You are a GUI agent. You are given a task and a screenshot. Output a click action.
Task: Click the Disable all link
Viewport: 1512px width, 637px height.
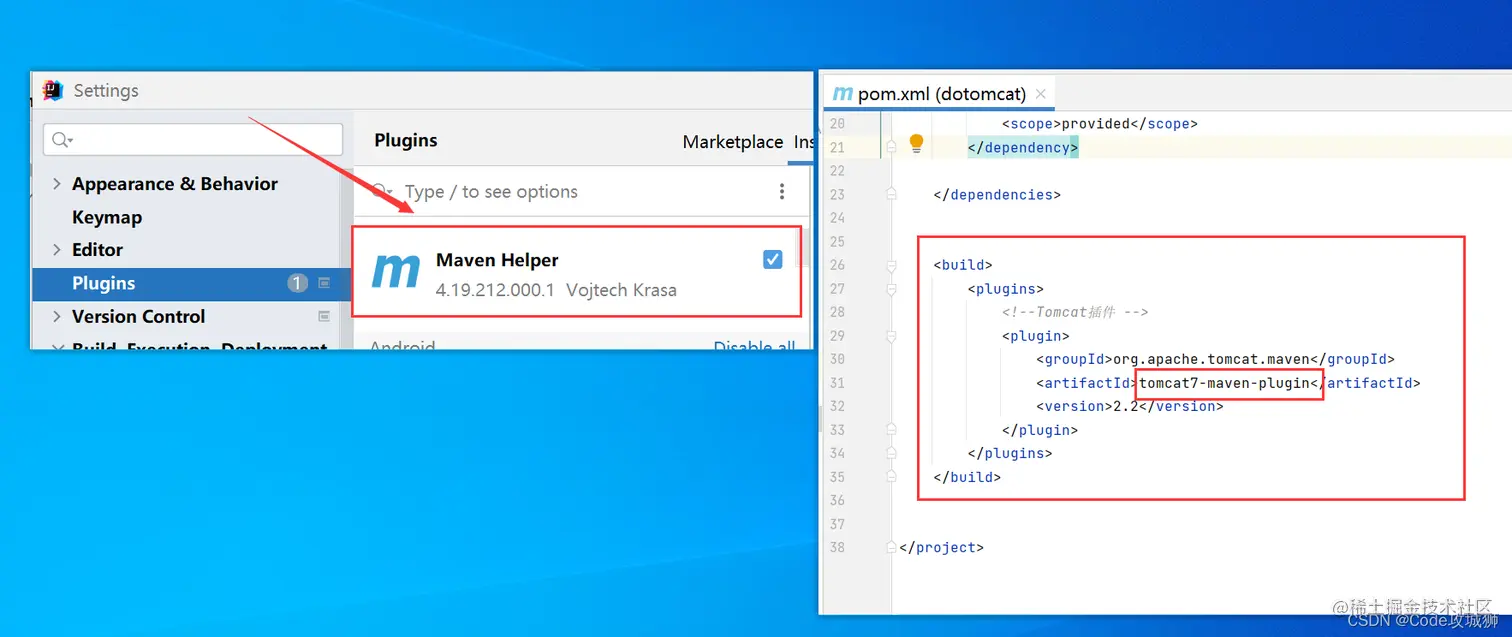(x=754, y=346)
